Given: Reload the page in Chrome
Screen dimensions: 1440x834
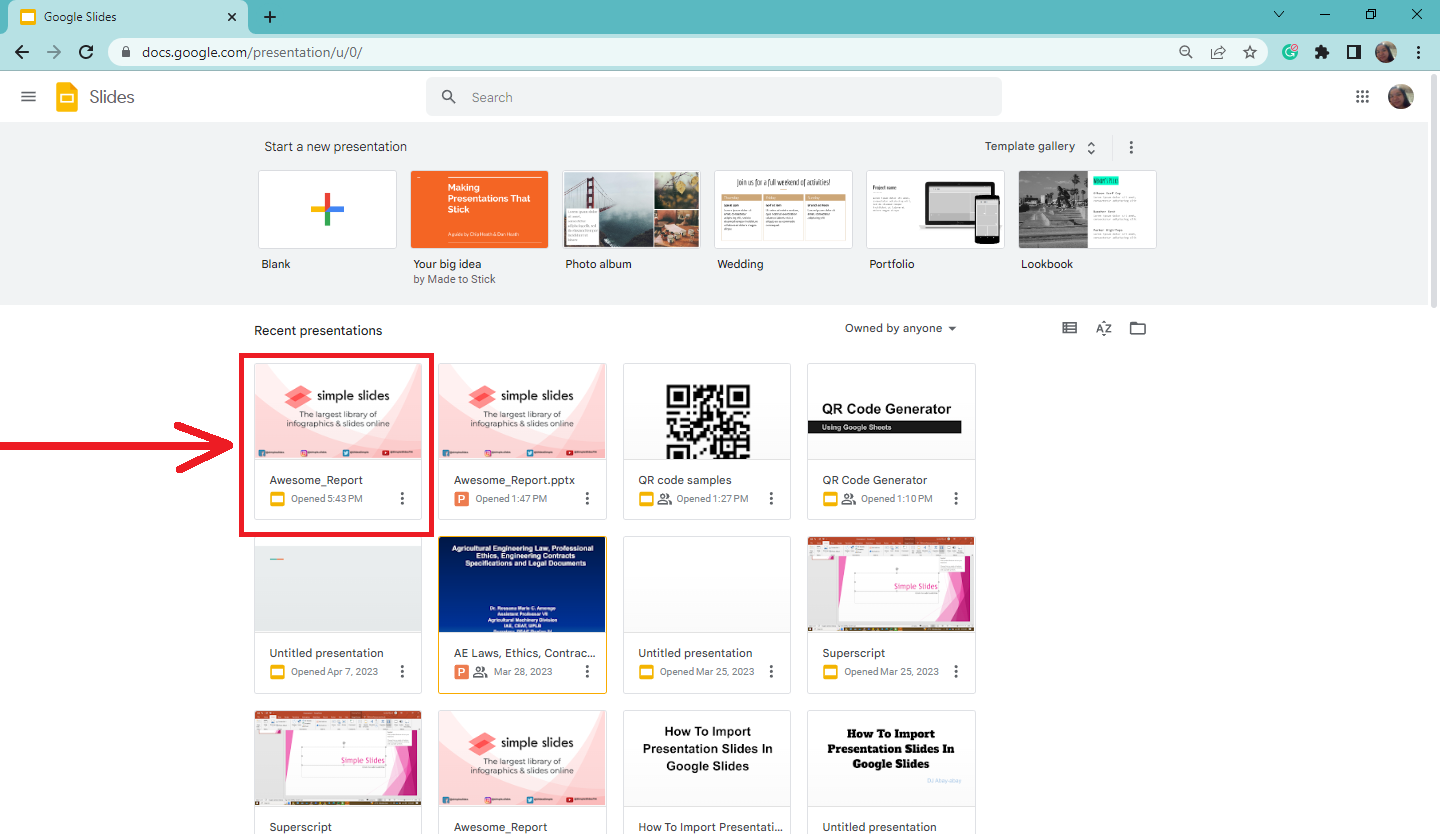Looking at the screenshot, I should (86, 52).
